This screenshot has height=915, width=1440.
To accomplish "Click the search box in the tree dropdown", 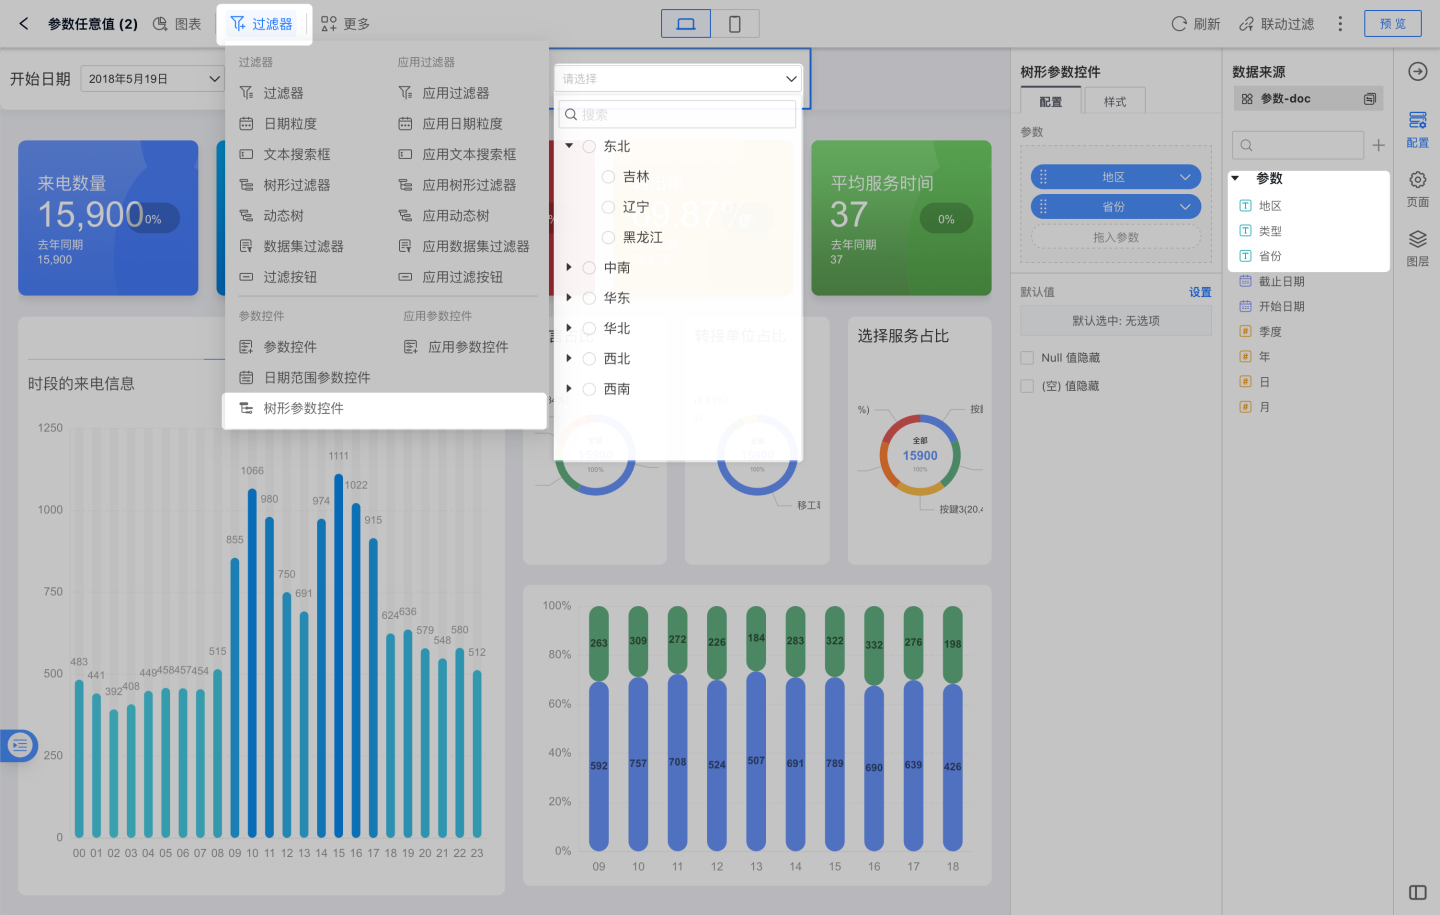I will click(680, 115).
